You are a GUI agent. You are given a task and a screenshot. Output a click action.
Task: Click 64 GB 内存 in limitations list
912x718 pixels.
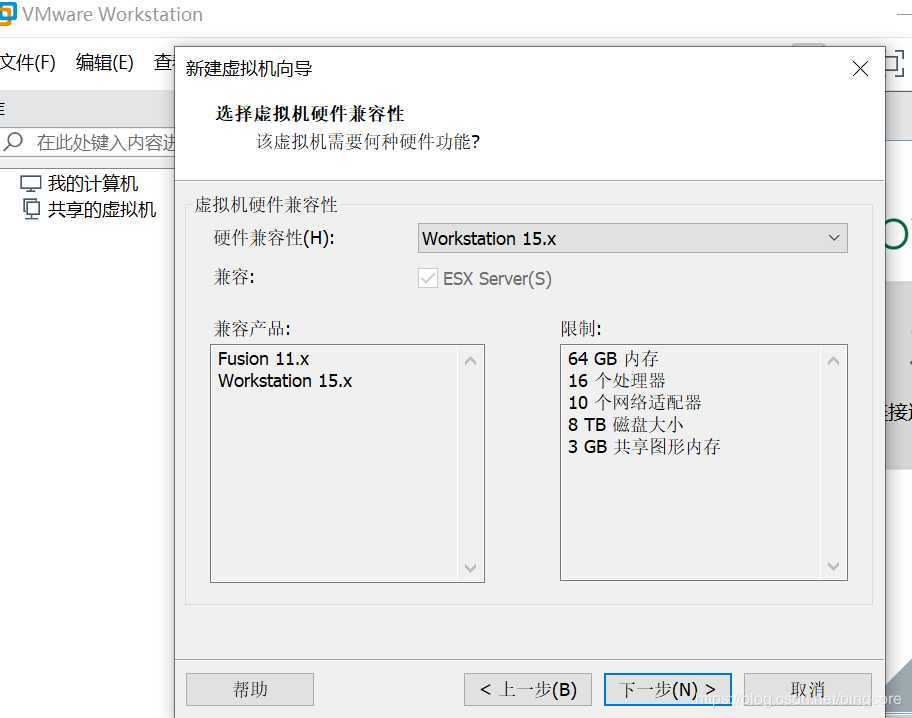tap(613, 359)
